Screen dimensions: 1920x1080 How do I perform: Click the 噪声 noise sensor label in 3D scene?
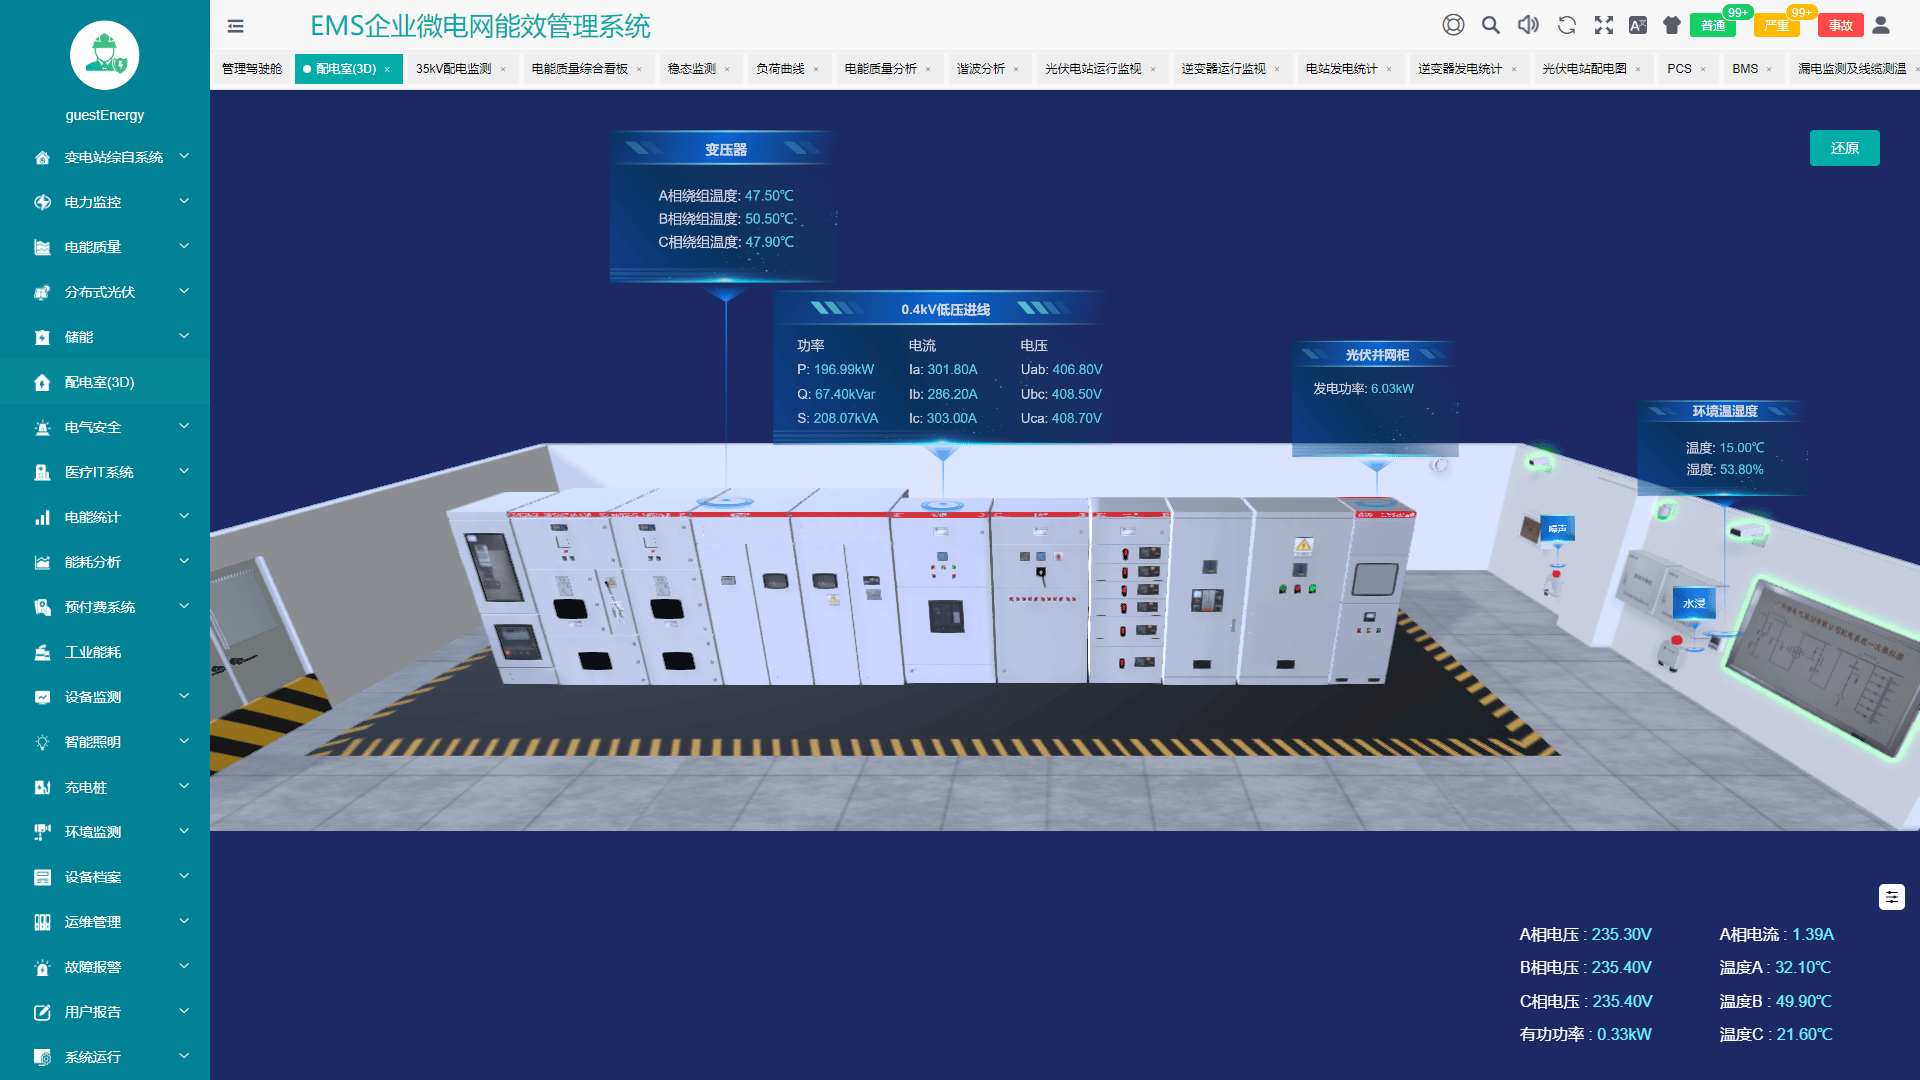click(x=1557, y=528)
